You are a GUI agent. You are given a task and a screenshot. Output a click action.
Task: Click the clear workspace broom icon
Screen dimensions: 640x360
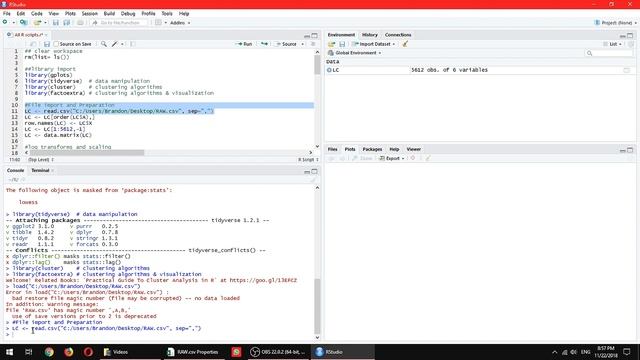(405, 44)
